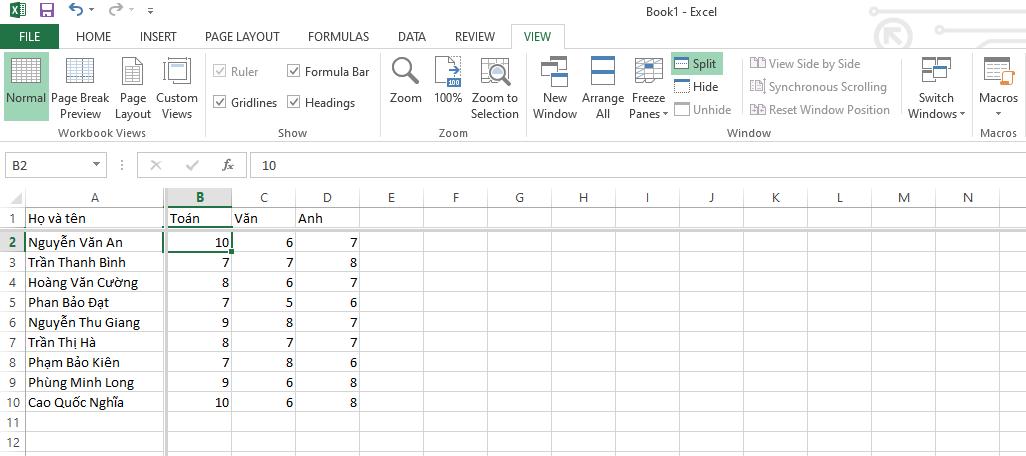Viewport: 1026px width, 456px height.
Task: Click the Save icon in title bar
Action: (x=47, y=11)
